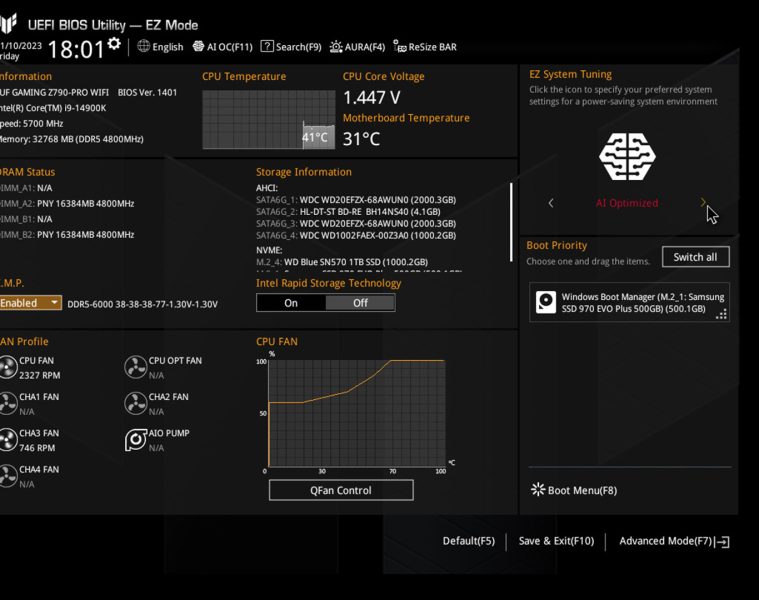Click the M.2_4 WD Blue SN570 entry
Screen dimensions: 759x600
pos(342,262)
